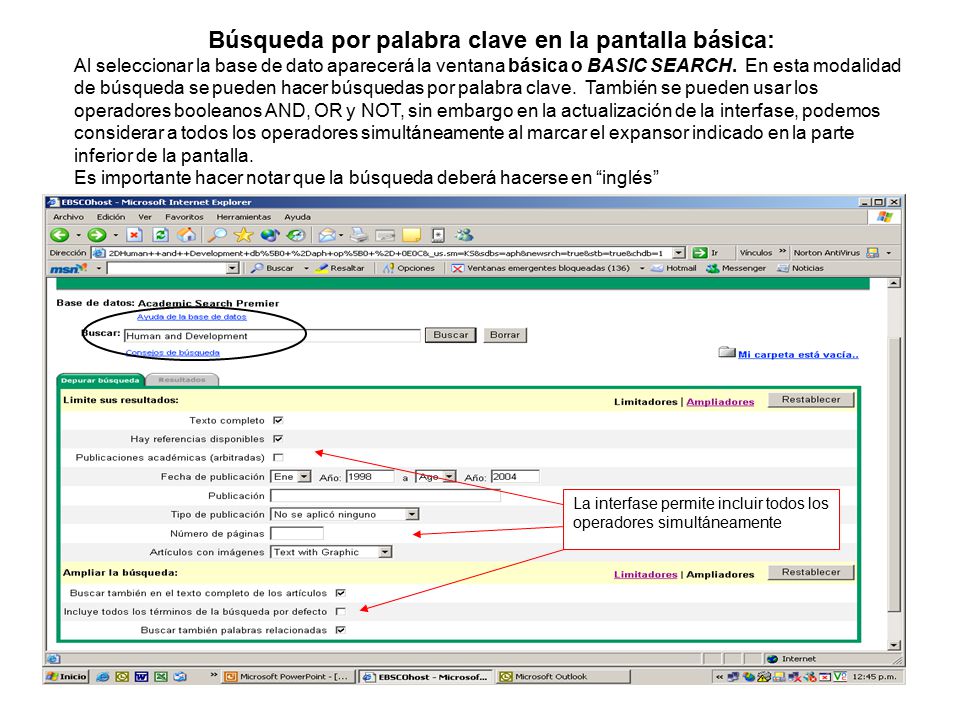Enable Publicaciones académicas (arbitradas) checkbox
This screenshot has width=960, height=720.
(x=278, y=457)
